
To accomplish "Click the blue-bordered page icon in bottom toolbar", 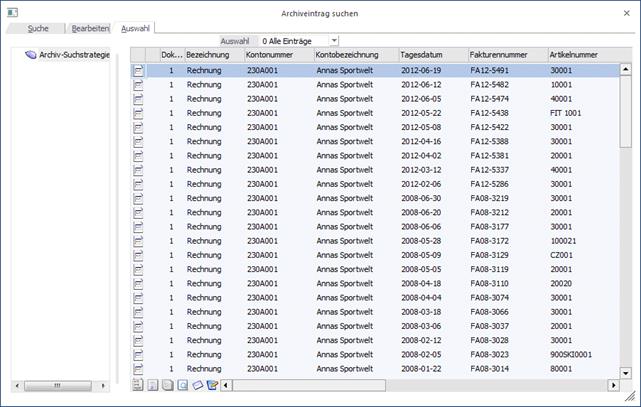I will 182,385.
